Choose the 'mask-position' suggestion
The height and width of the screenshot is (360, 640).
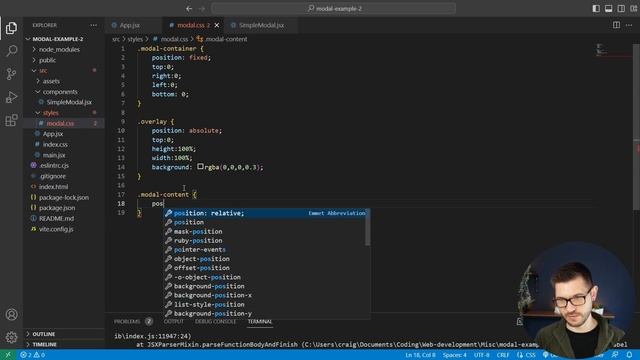264,231
